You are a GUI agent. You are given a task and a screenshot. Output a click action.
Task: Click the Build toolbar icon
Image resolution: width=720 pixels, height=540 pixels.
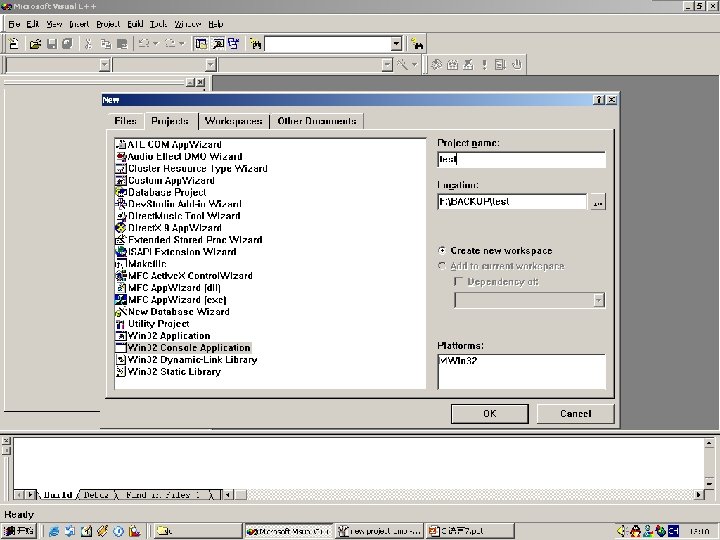point(452,65)
